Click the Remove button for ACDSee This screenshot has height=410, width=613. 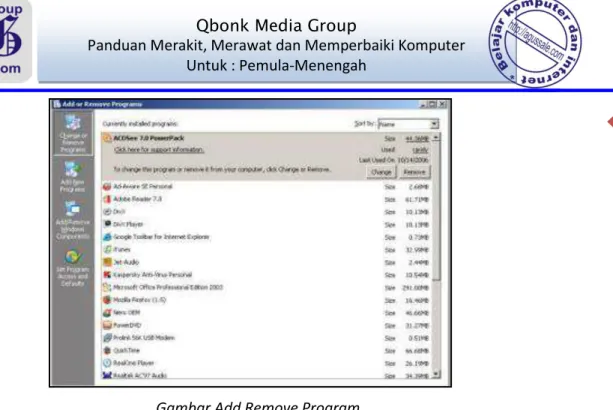click(x=414, y=172)
